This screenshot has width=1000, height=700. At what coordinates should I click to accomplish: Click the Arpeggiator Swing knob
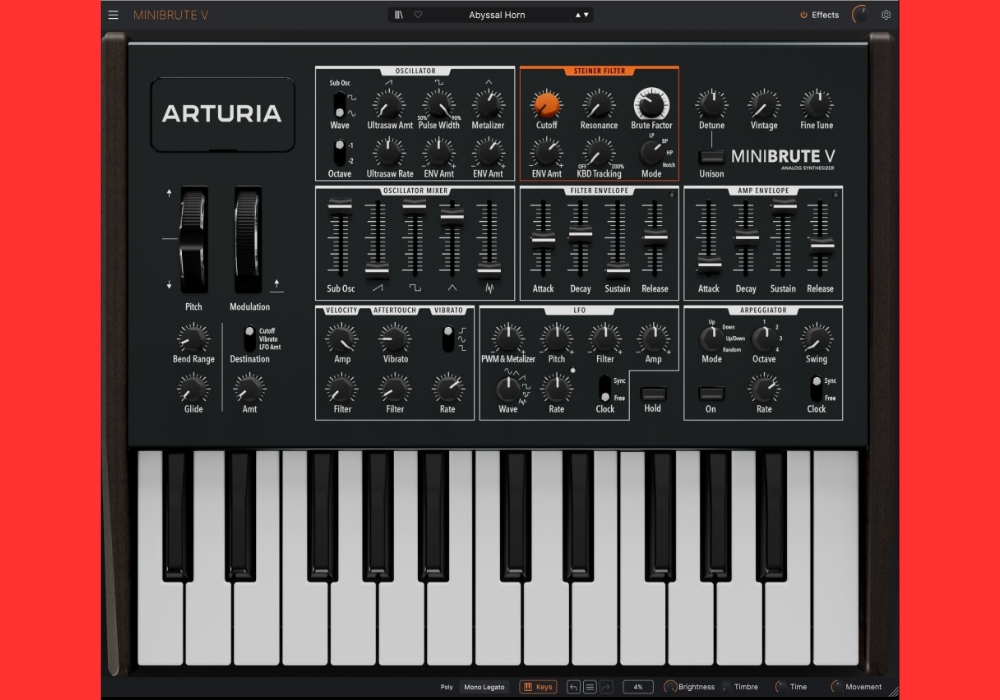816,339
